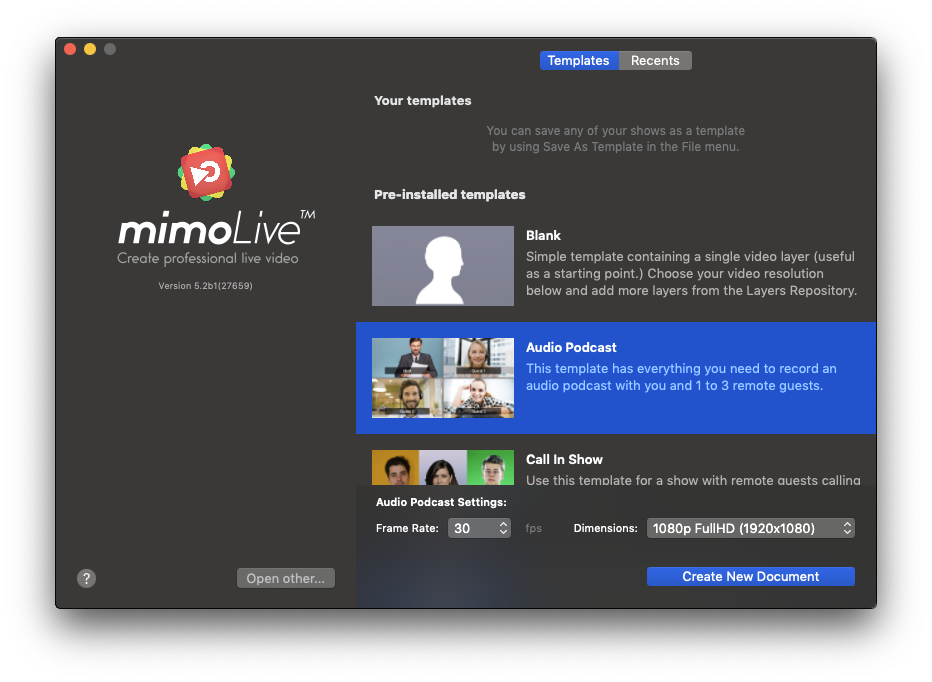Click the Pre-installed templates heading
The image size is (932, 682).
(x=450, y=194)
